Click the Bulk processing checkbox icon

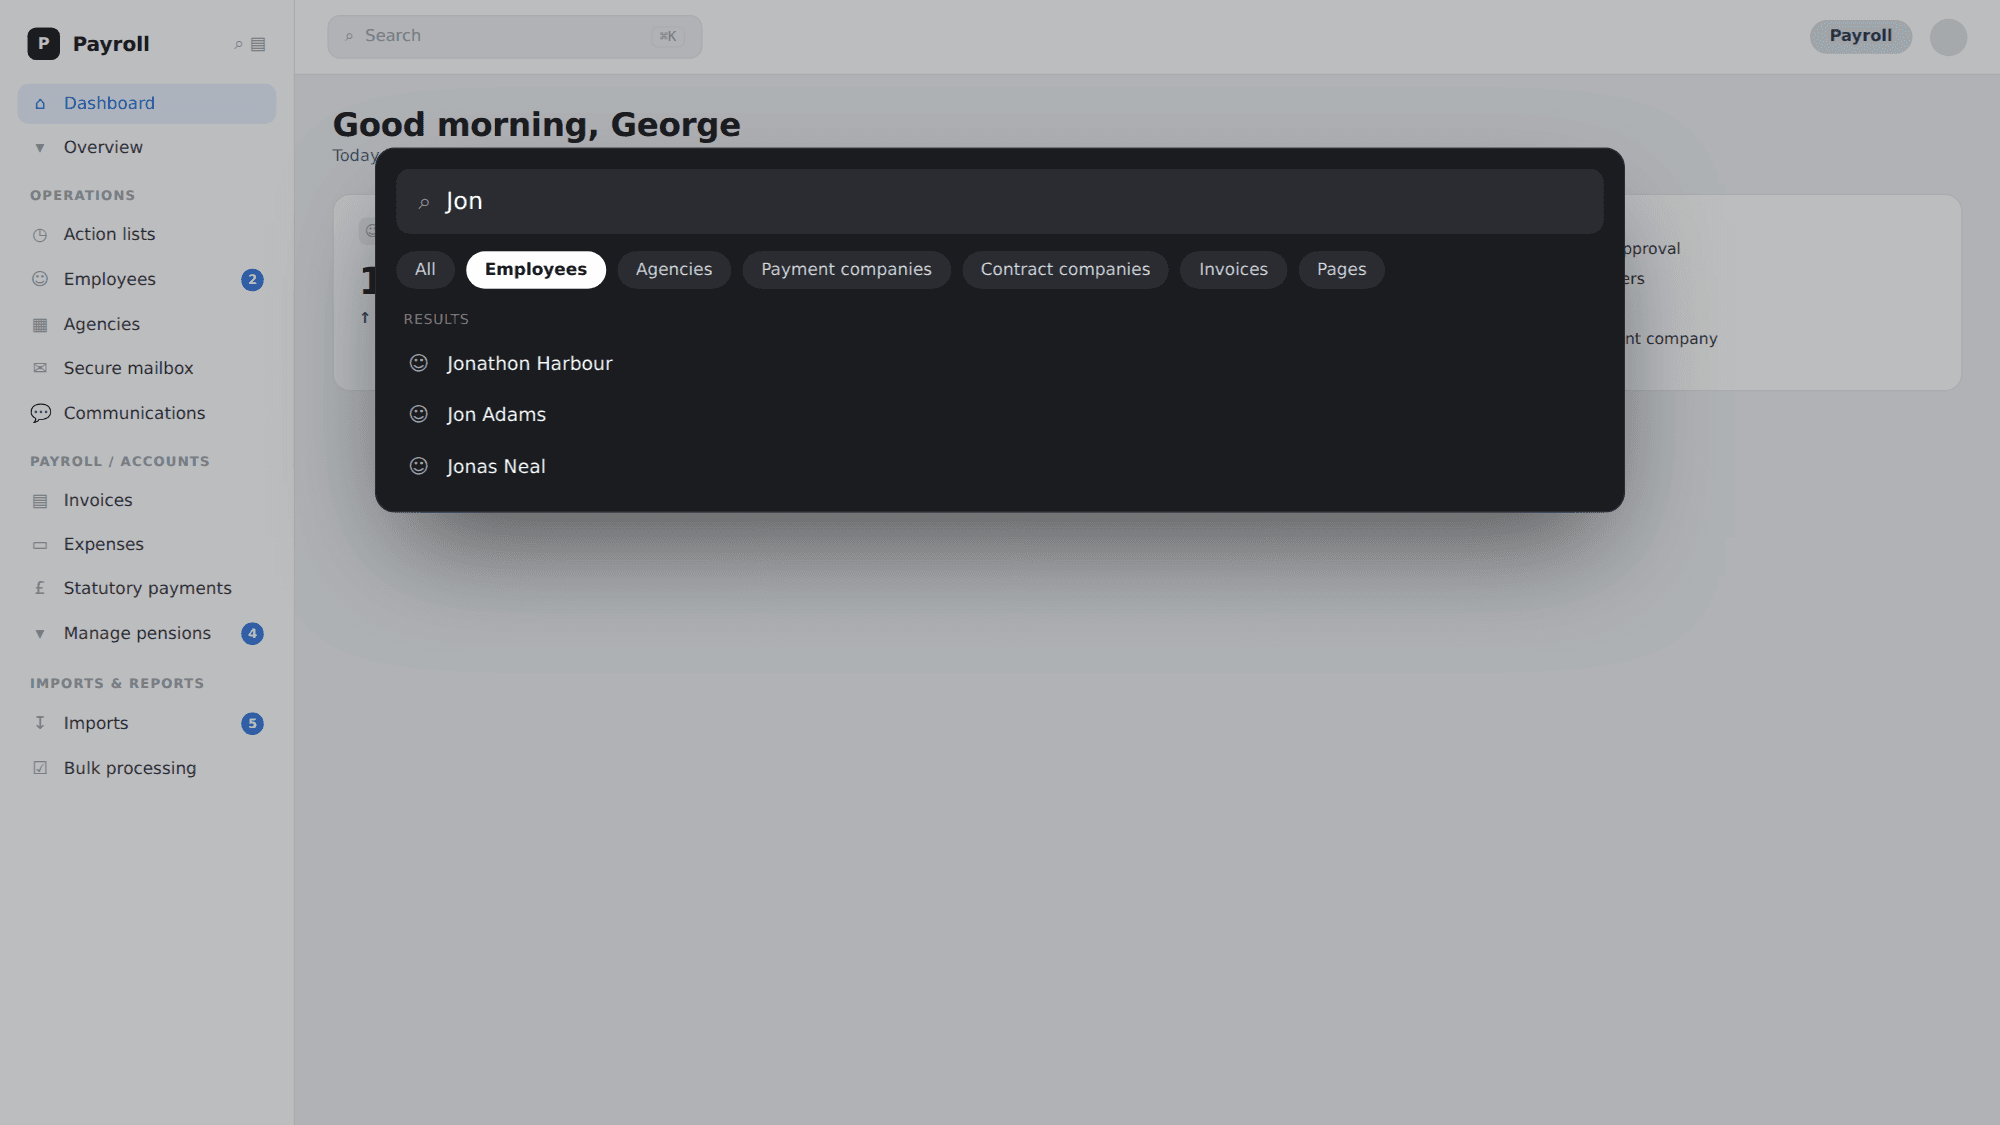click(40, 768)
